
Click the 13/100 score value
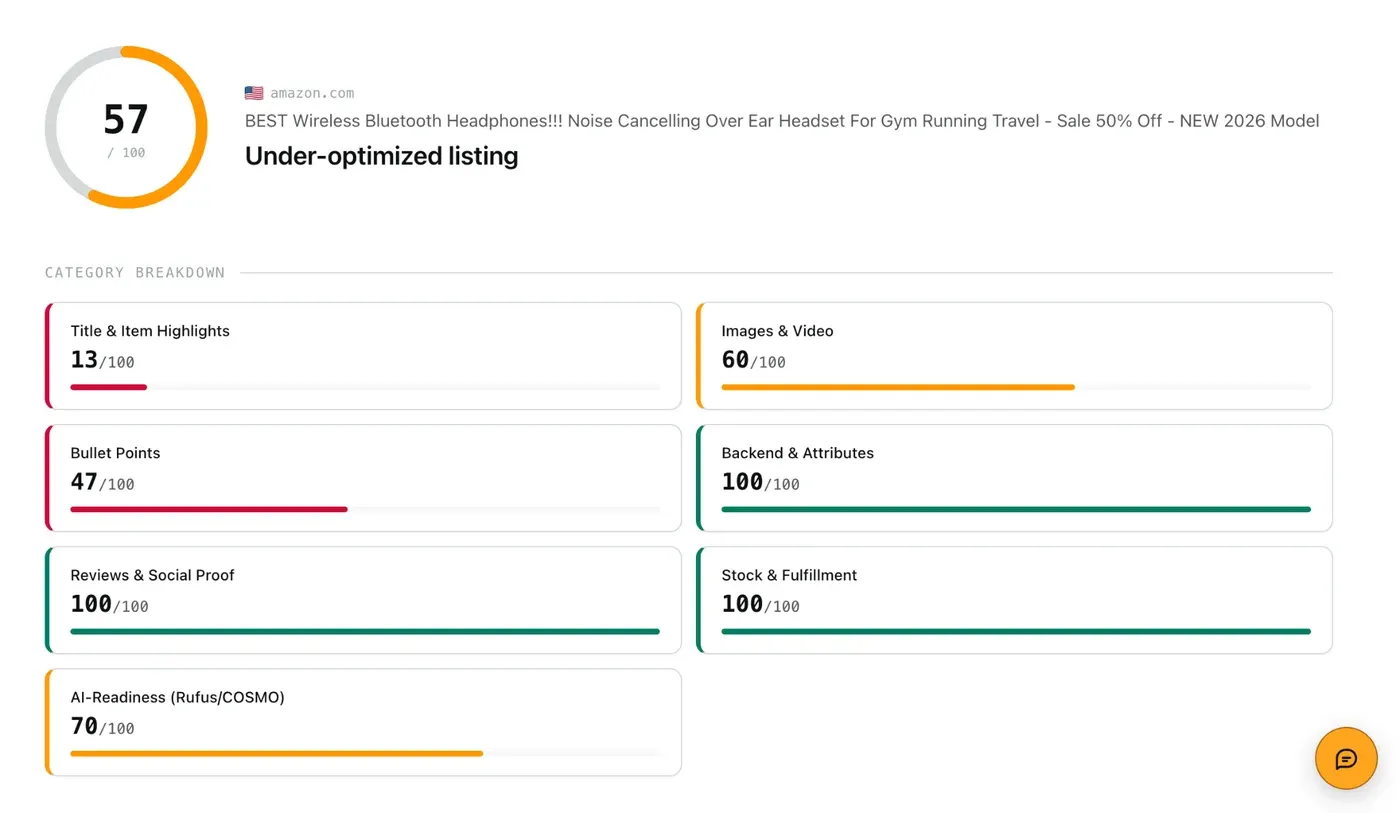[x=102, y=360]
